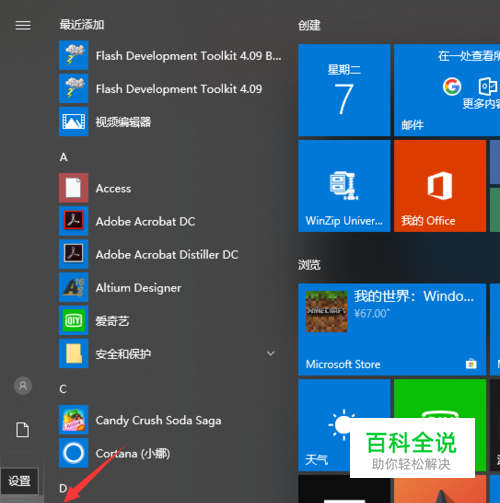Click the 创建 group heading
Screen dimensions: 500x503
point(309,25)
